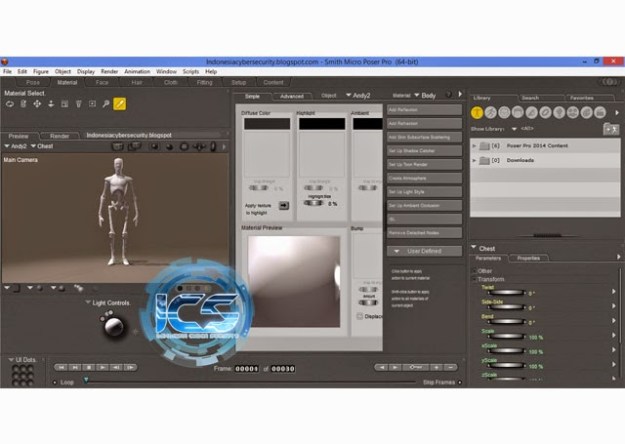Screen dimensions: 625x444
Task: Click the magnifier zoom tool icon
Action: [104, 103]
